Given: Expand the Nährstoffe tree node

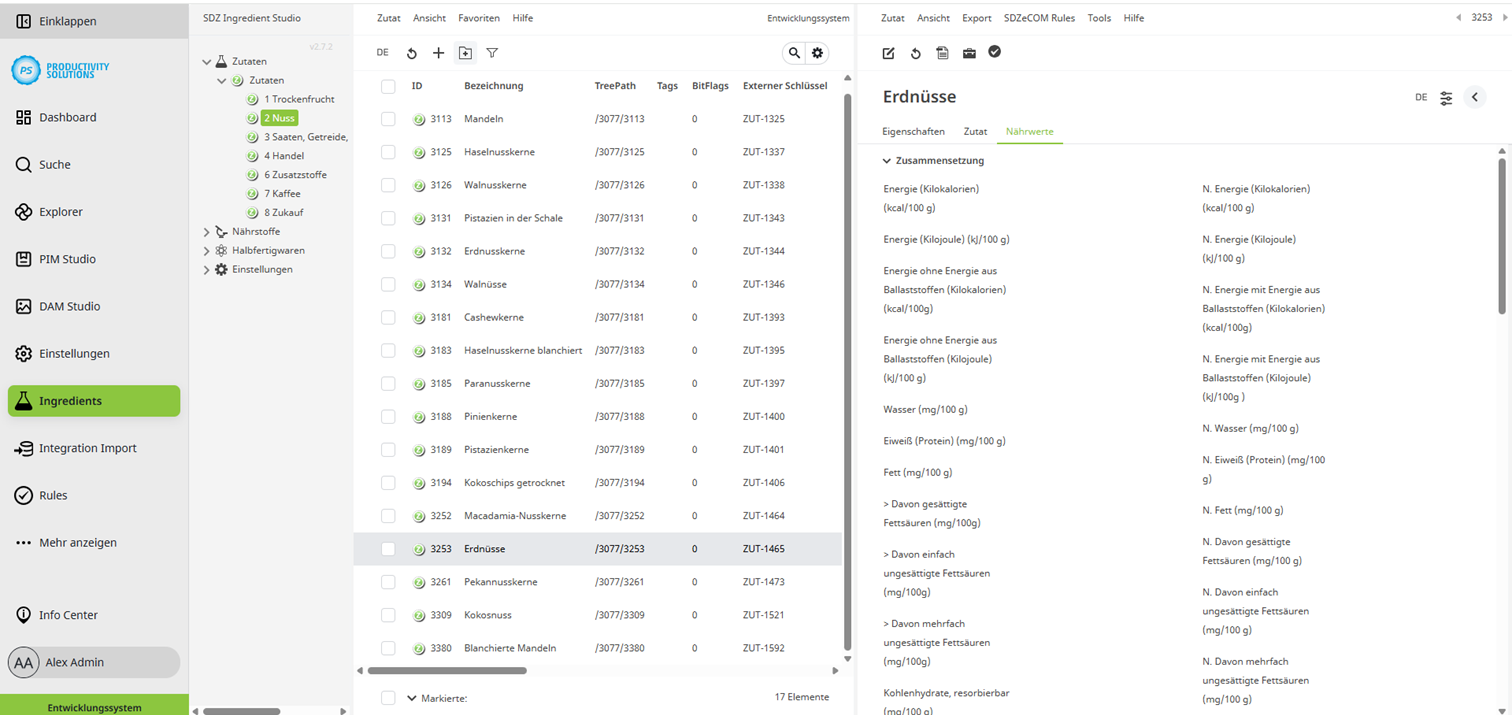Looking at the screenshot, I should click(205, 231).
